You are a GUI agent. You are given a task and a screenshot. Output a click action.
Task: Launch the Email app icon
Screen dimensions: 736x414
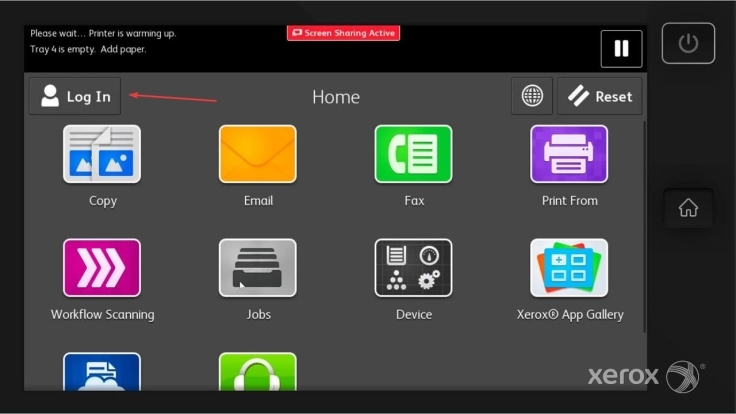[x=258, y=155]
